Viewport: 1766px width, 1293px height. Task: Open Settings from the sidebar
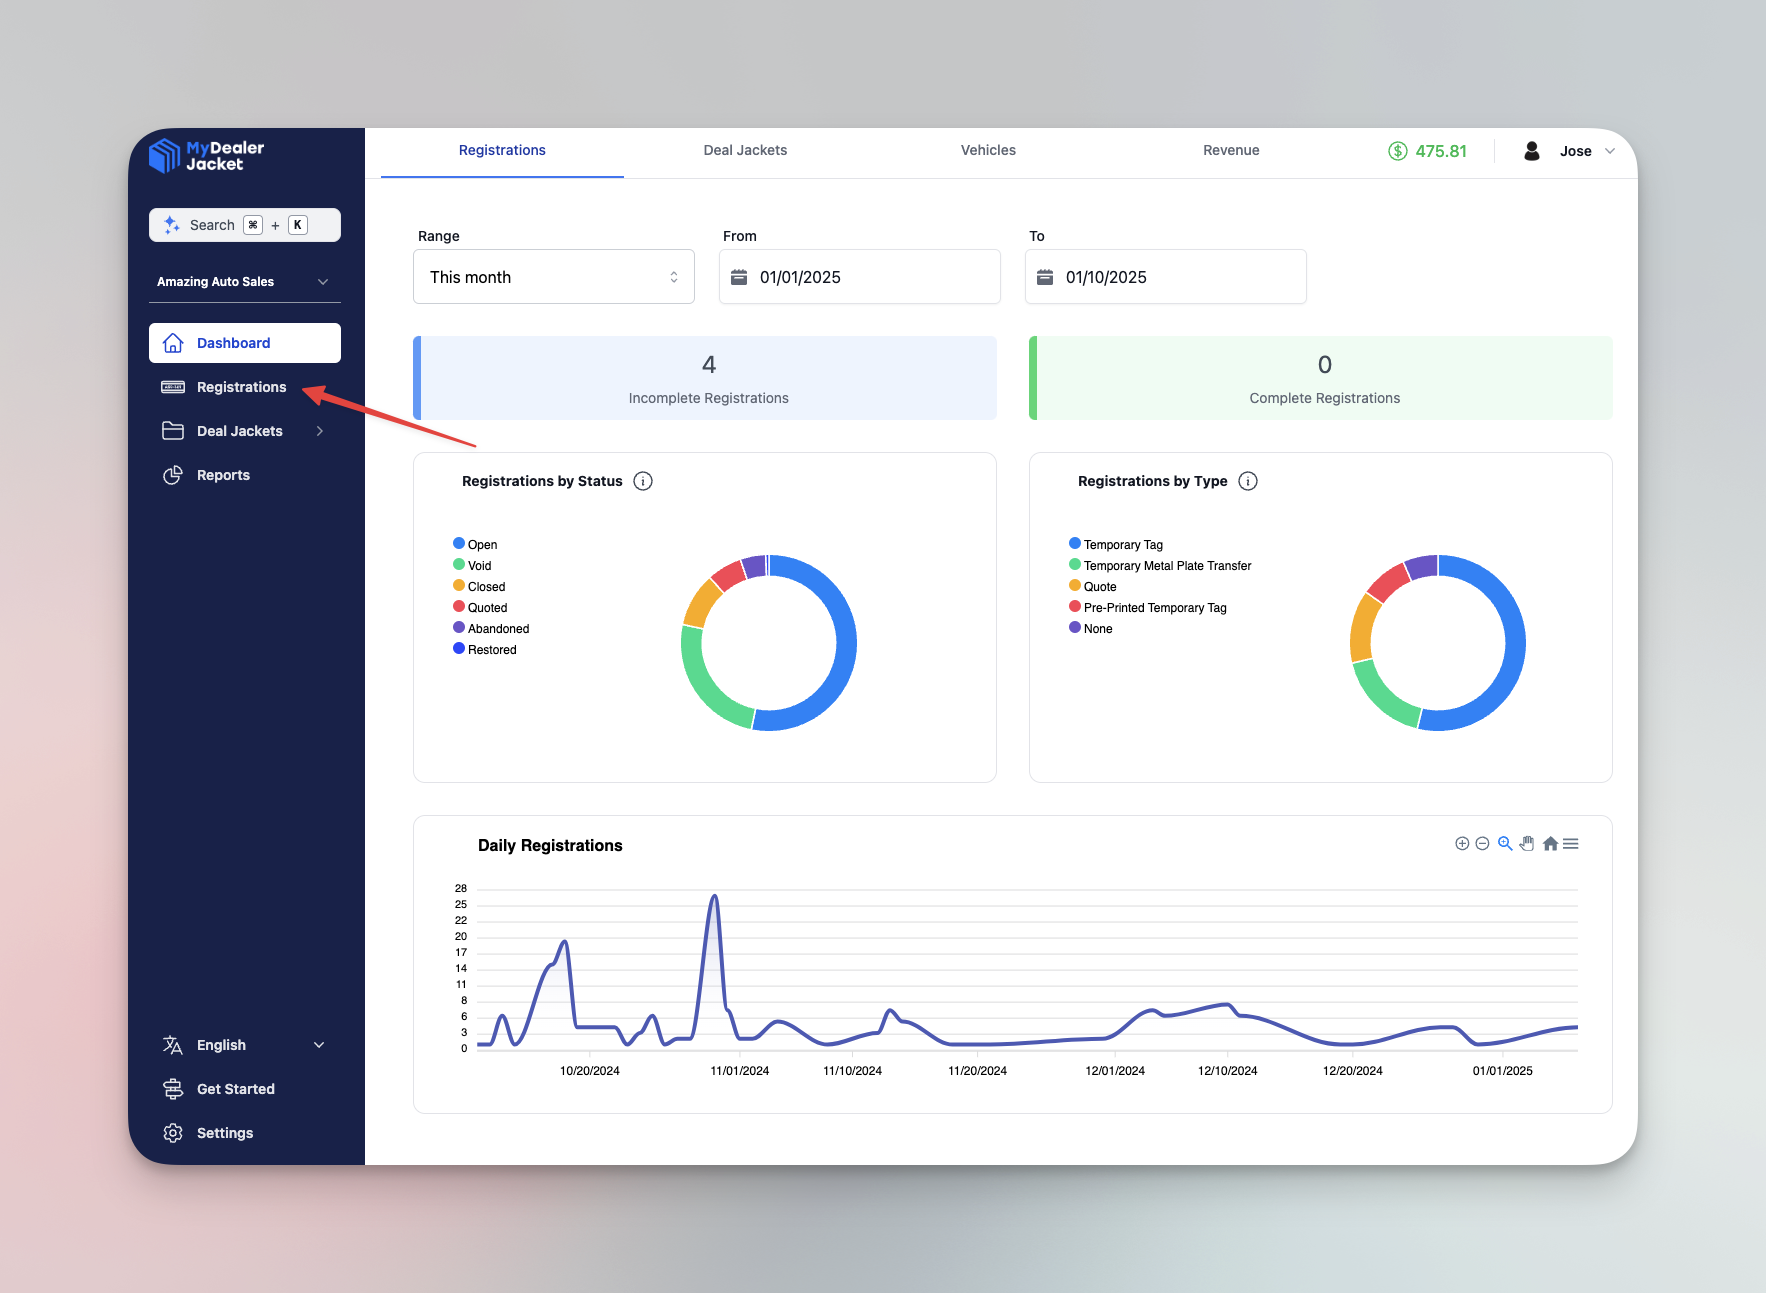point(224,1132)
